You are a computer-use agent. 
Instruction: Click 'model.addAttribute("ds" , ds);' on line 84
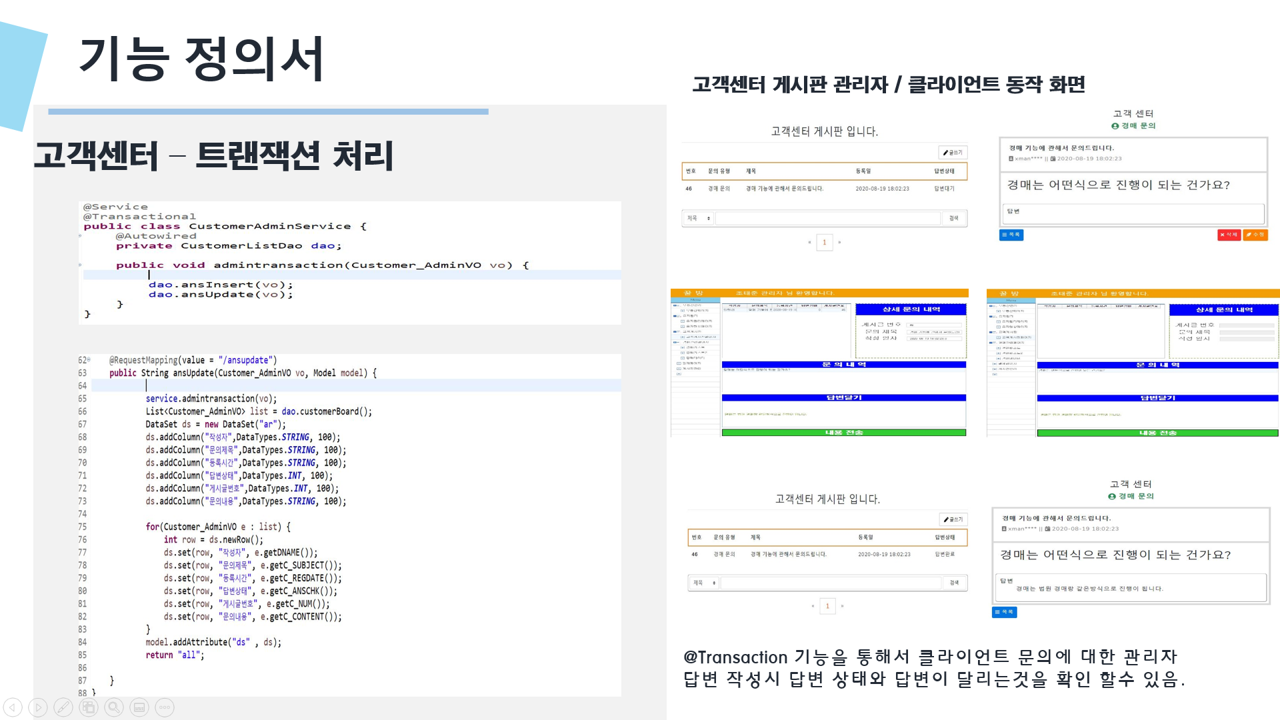coord(213,642)
